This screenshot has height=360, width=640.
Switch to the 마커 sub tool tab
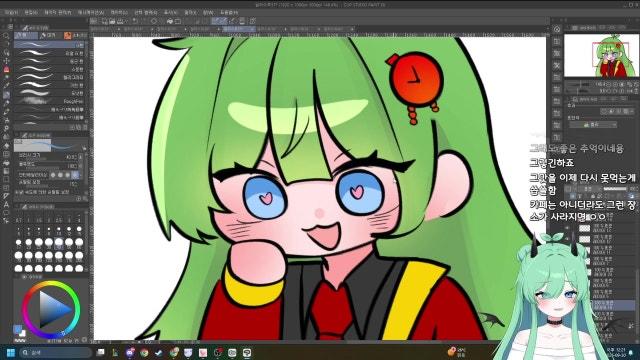(x=48, y=36)
